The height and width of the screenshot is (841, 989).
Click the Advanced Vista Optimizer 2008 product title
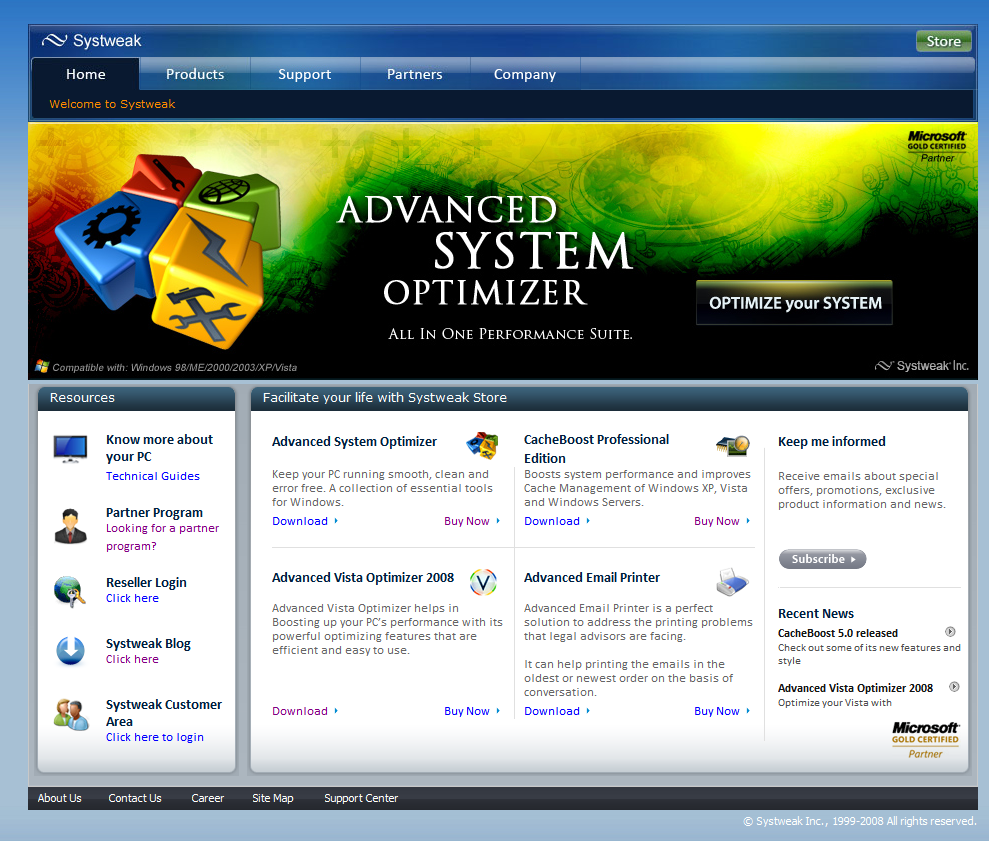[363, 577]
